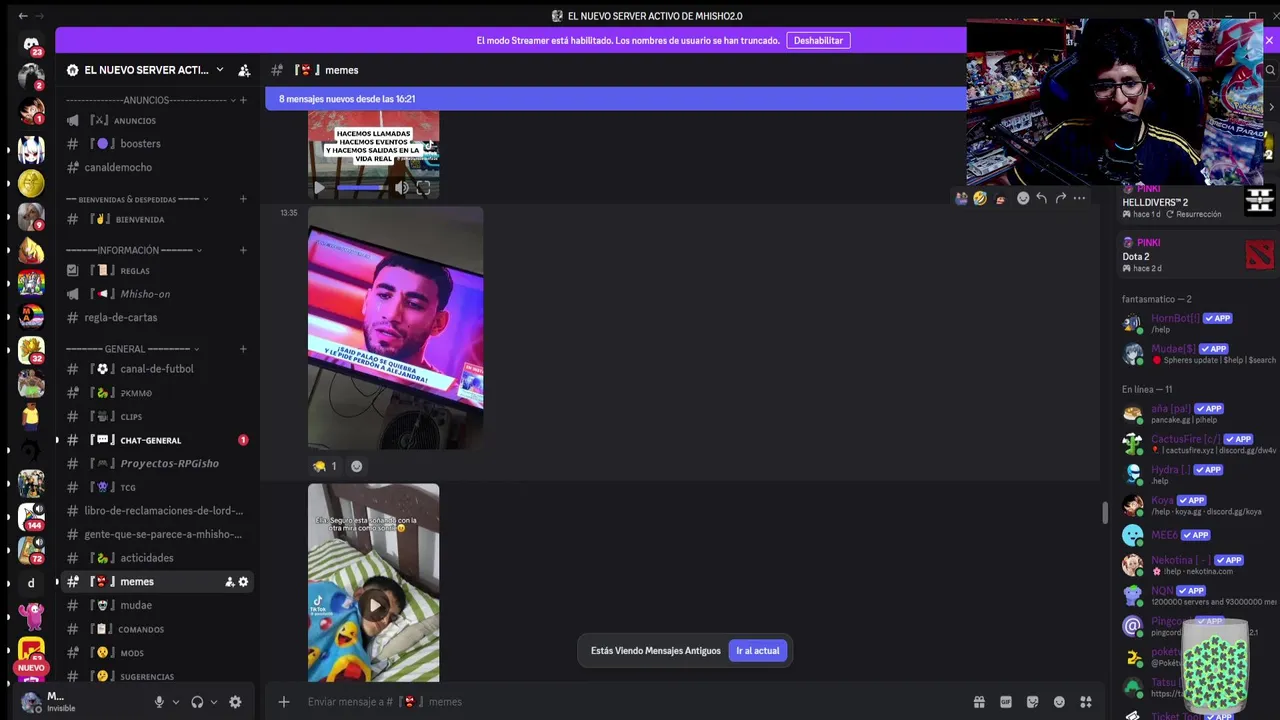Open server icon with 144 badge
The width and height of the screenshot is (1280, 720).
[31, 516]
